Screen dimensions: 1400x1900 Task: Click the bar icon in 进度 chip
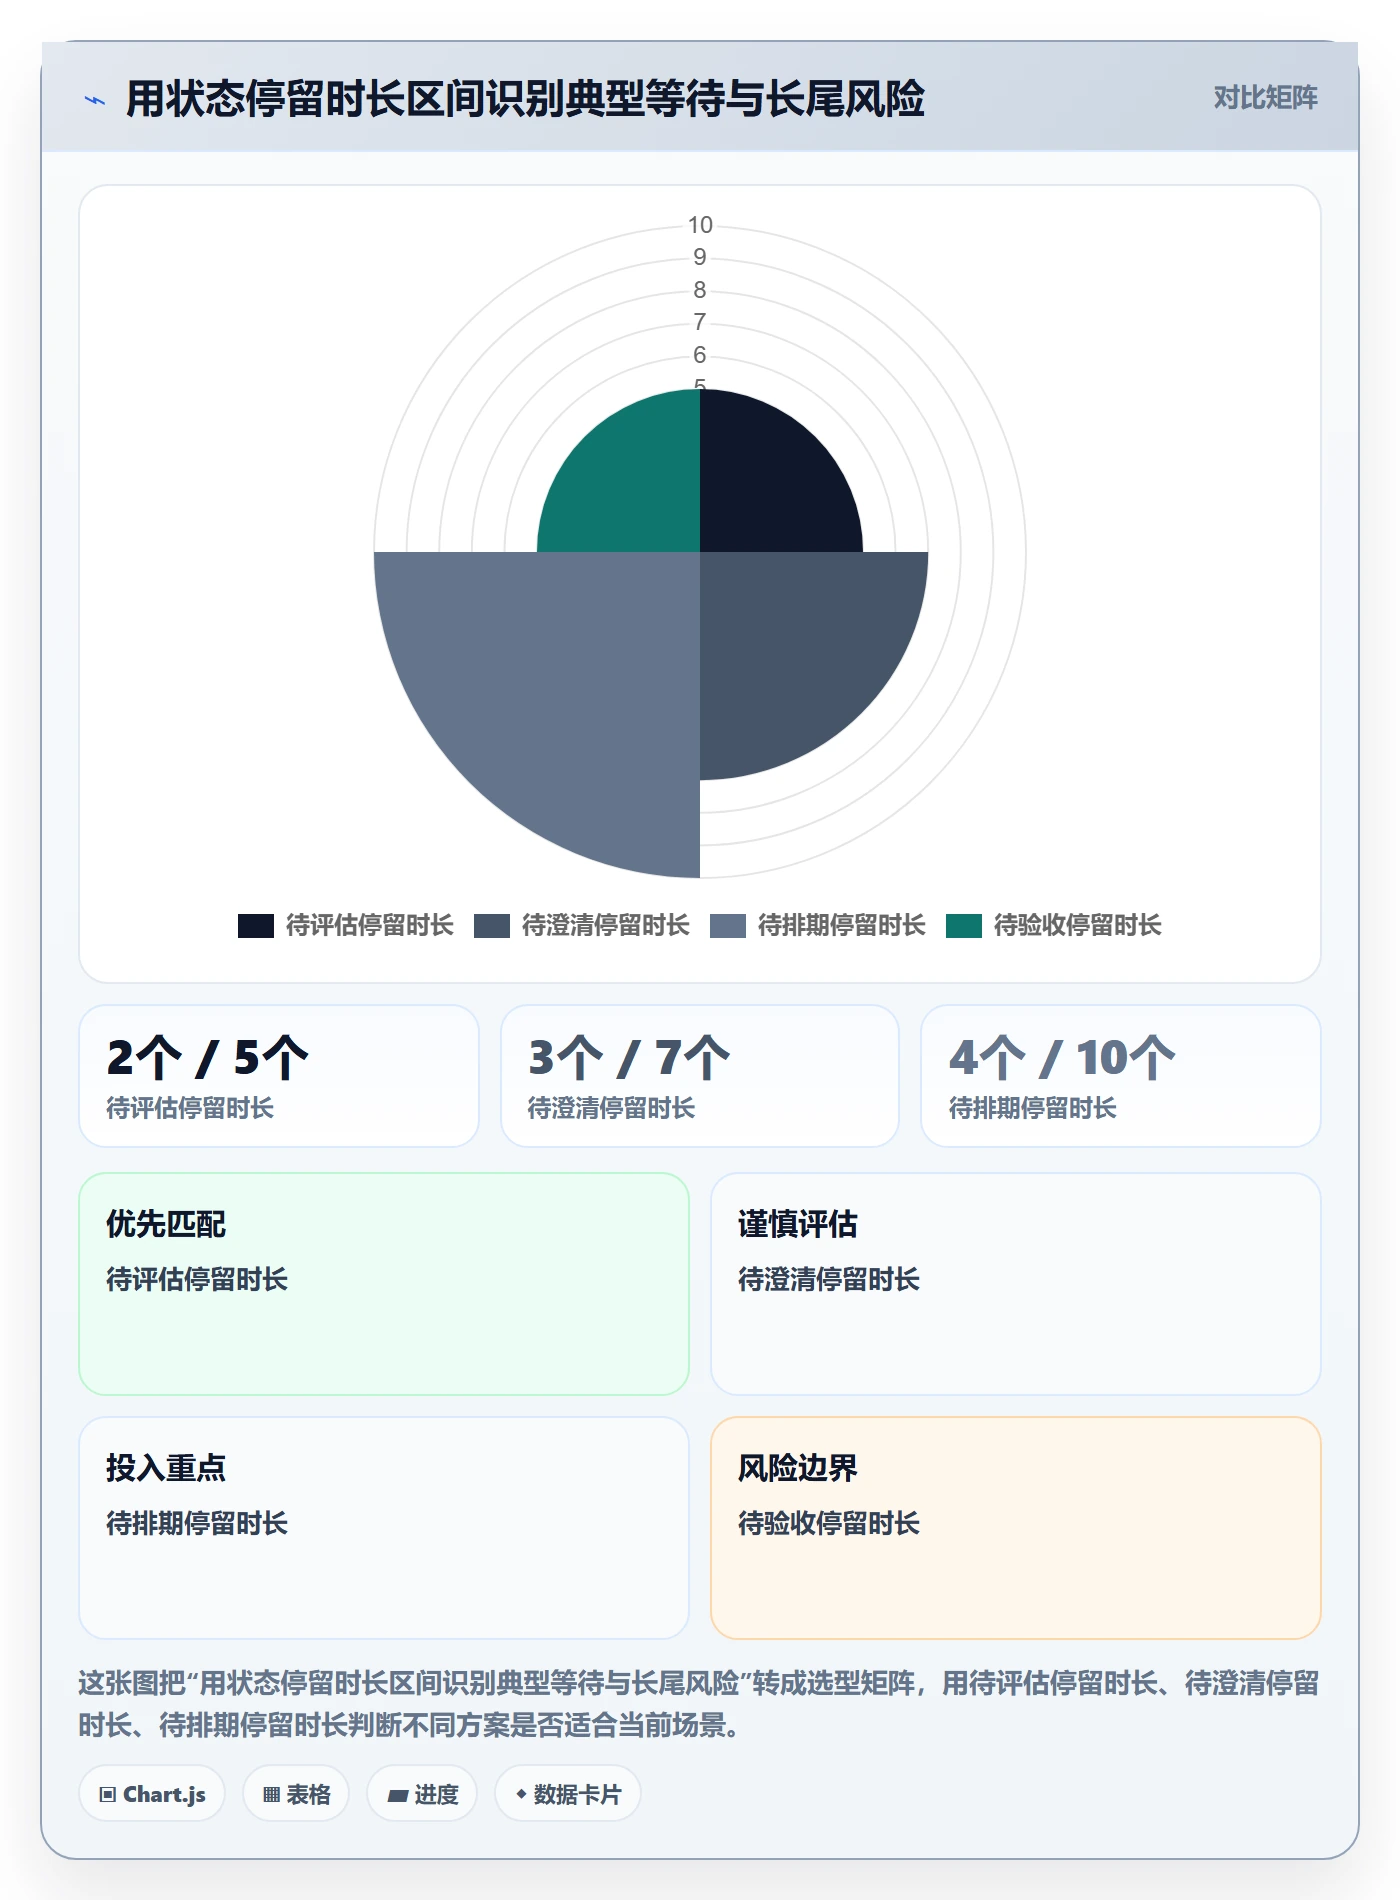coord(397,1796)
